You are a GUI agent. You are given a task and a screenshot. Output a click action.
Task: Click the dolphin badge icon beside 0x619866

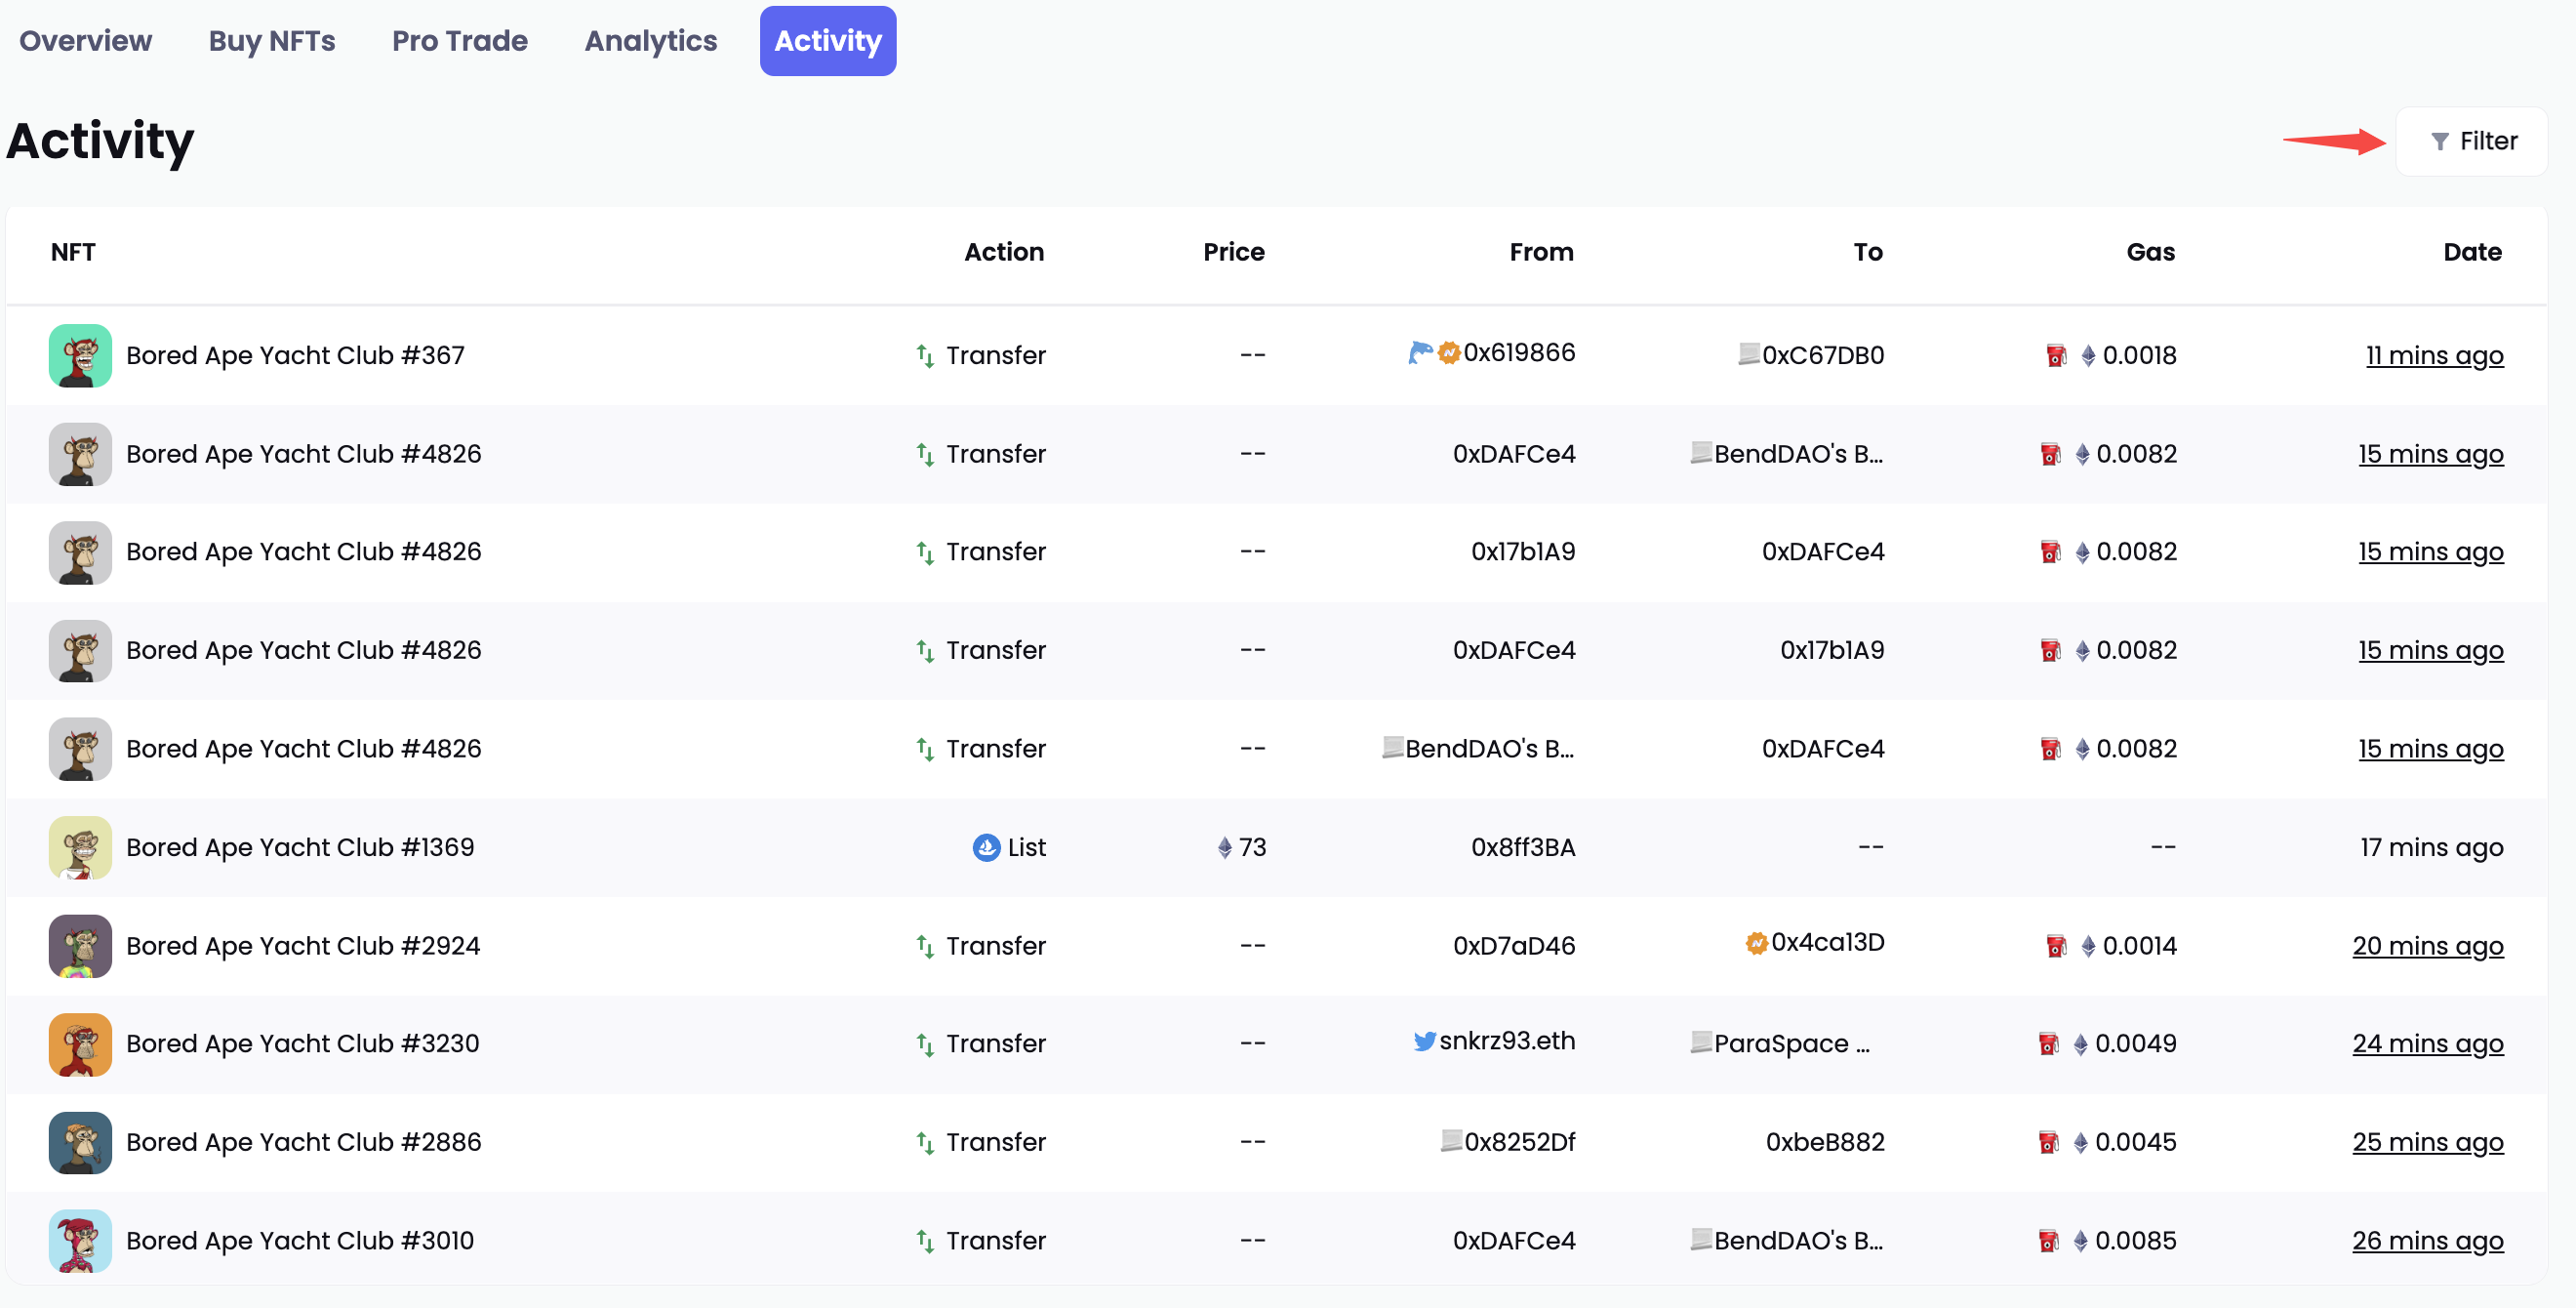[1420, 352]
